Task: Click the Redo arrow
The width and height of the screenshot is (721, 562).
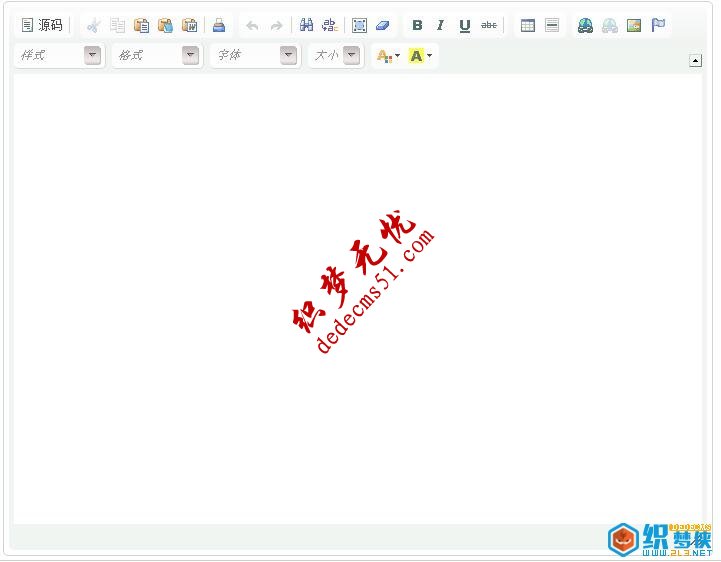Action: (276, 25)
